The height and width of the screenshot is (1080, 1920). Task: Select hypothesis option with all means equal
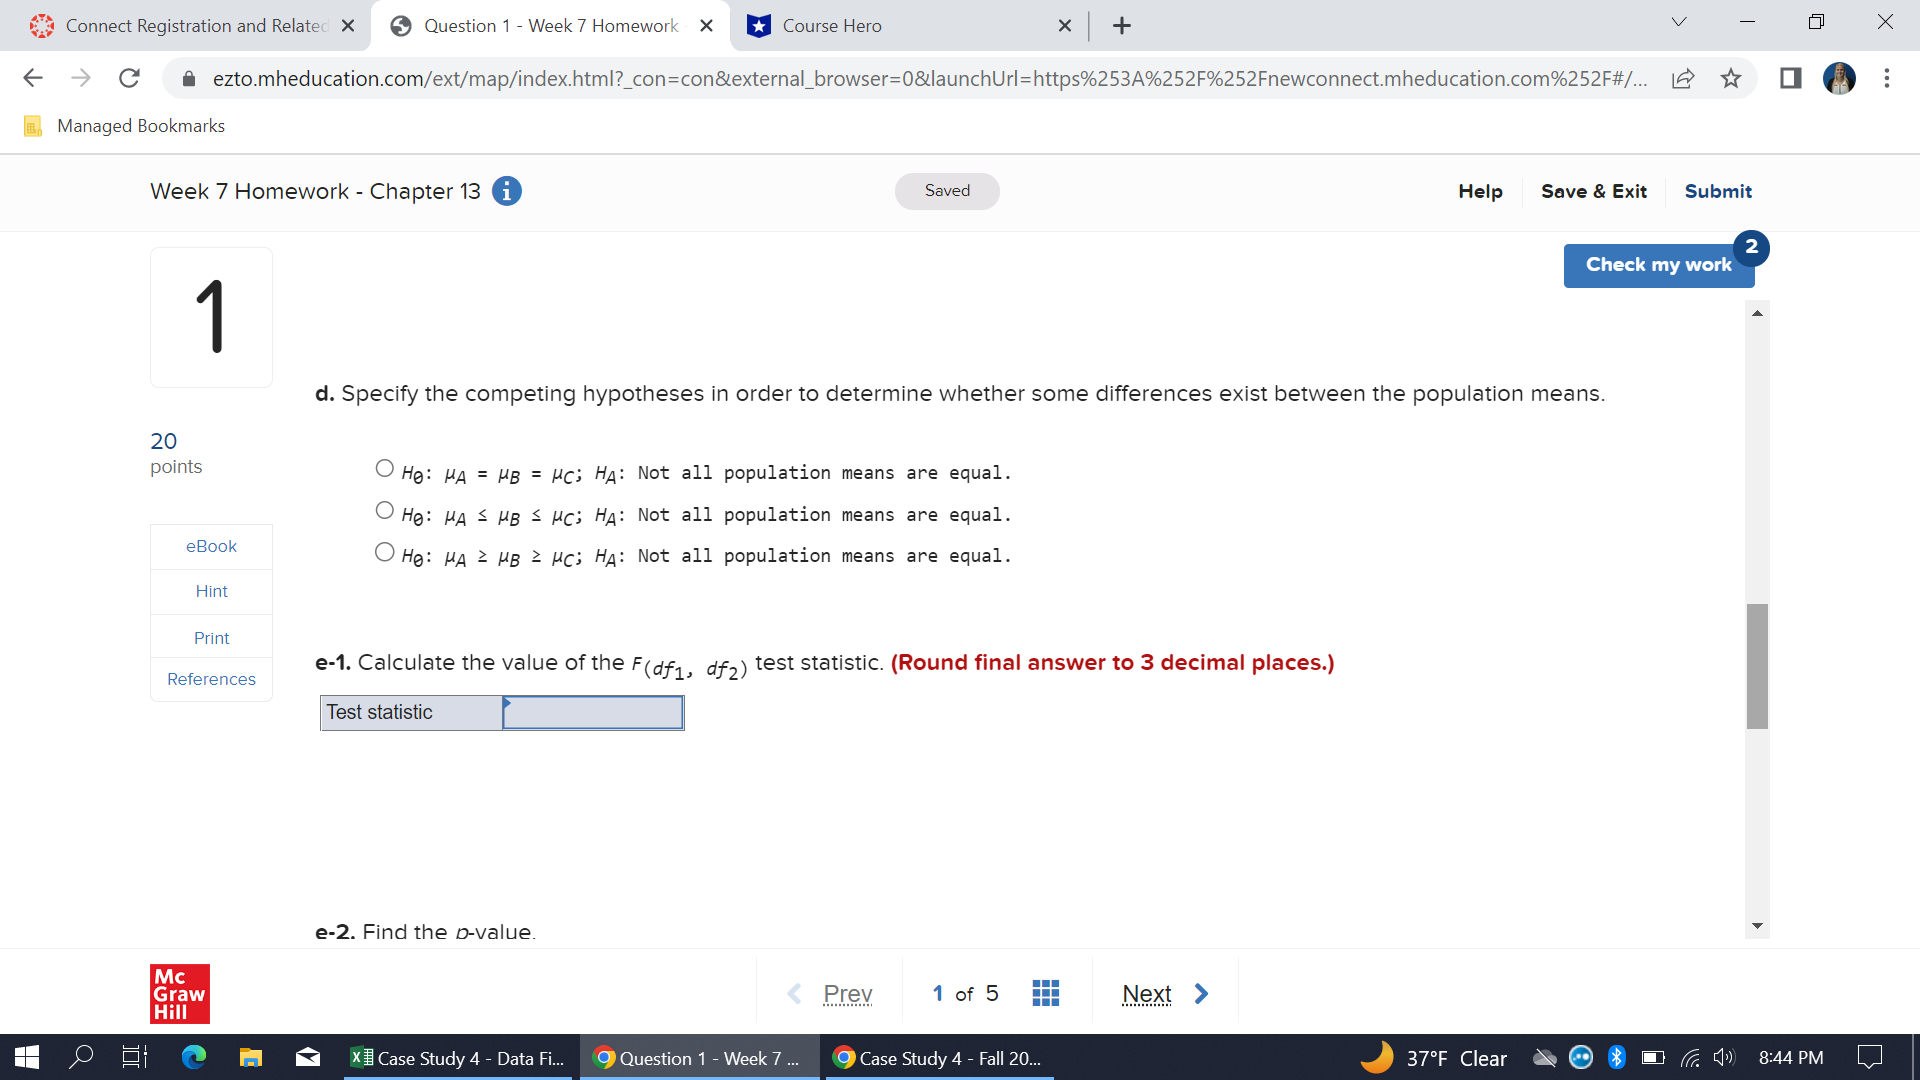(383, 467)
